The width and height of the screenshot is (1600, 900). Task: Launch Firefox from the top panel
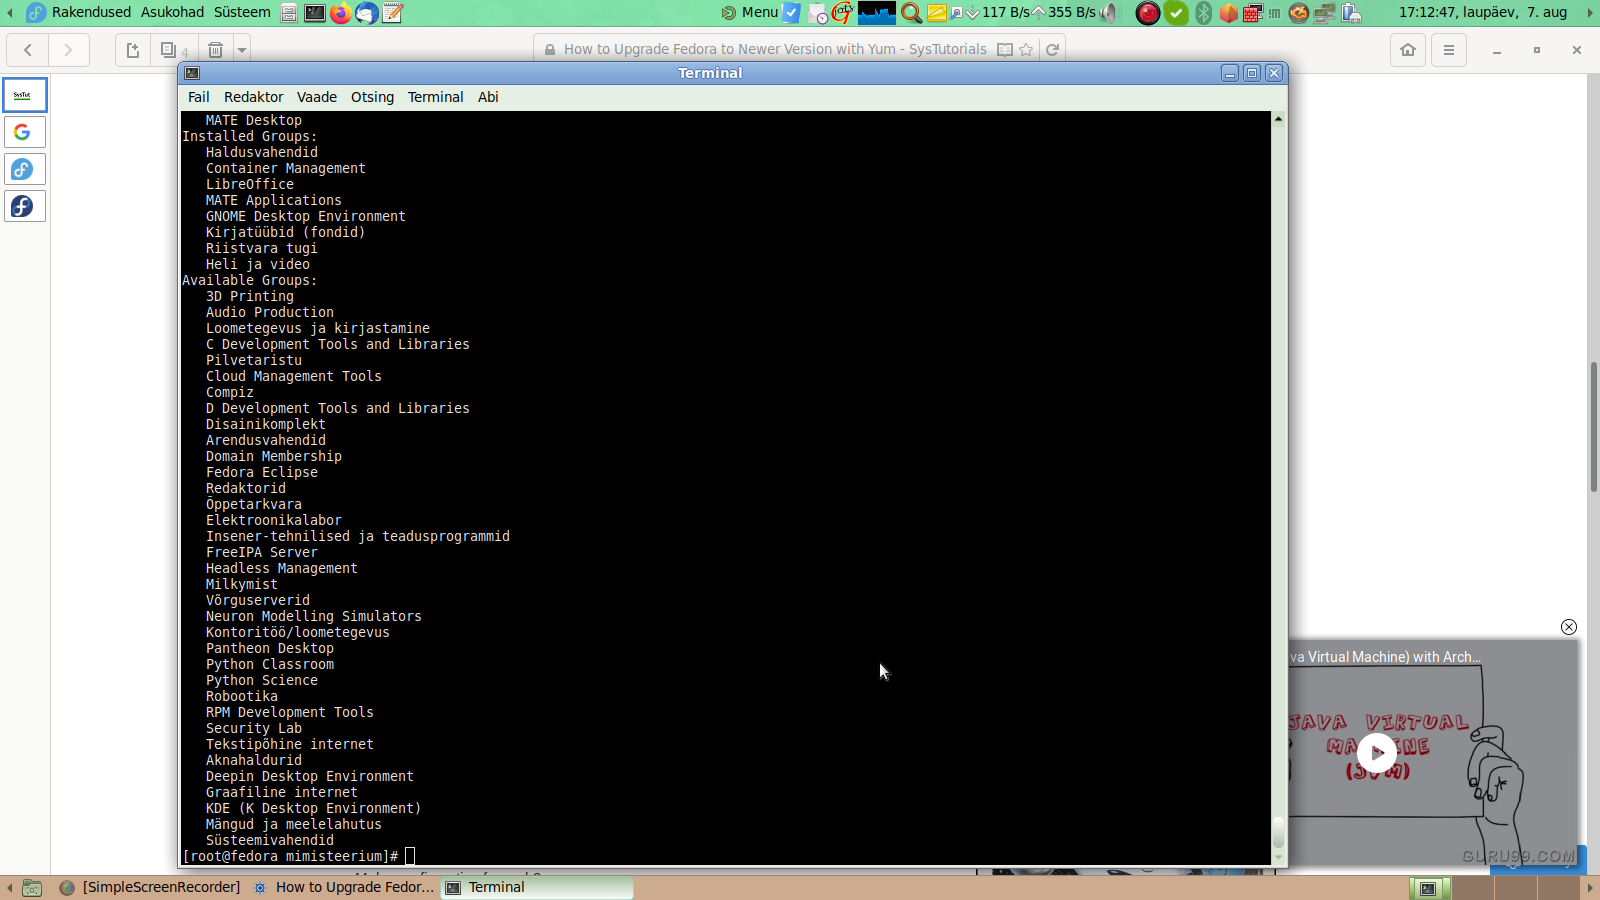click(x=340, y=13)
